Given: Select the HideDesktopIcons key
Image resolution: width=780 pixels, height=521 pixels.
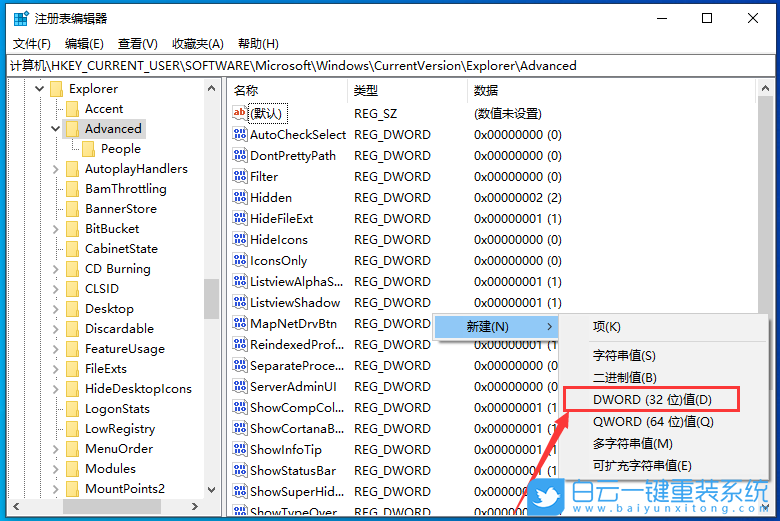Looking at the screenshot, I should tap(138, 389).
